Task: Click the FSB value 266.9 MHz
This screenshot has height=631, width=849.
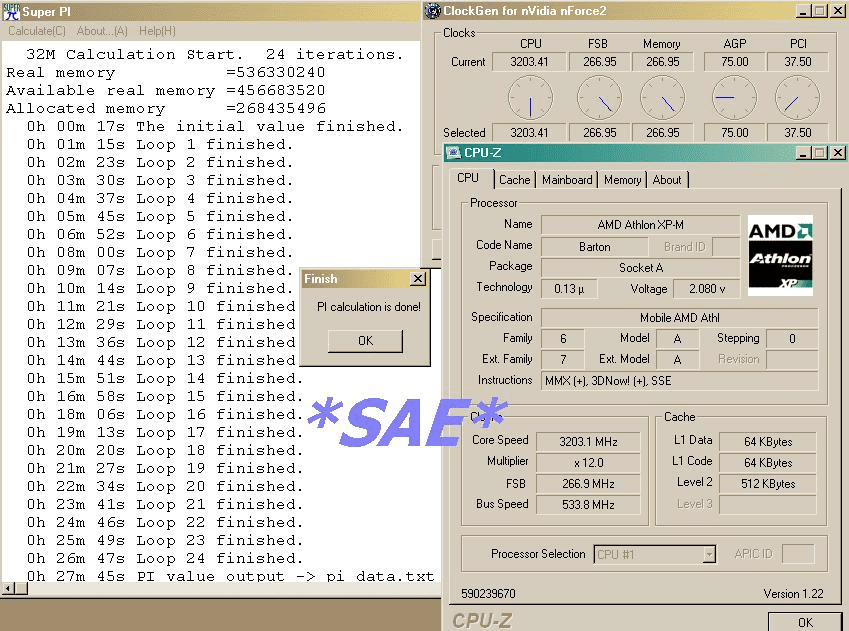Action: coord(588,484)
